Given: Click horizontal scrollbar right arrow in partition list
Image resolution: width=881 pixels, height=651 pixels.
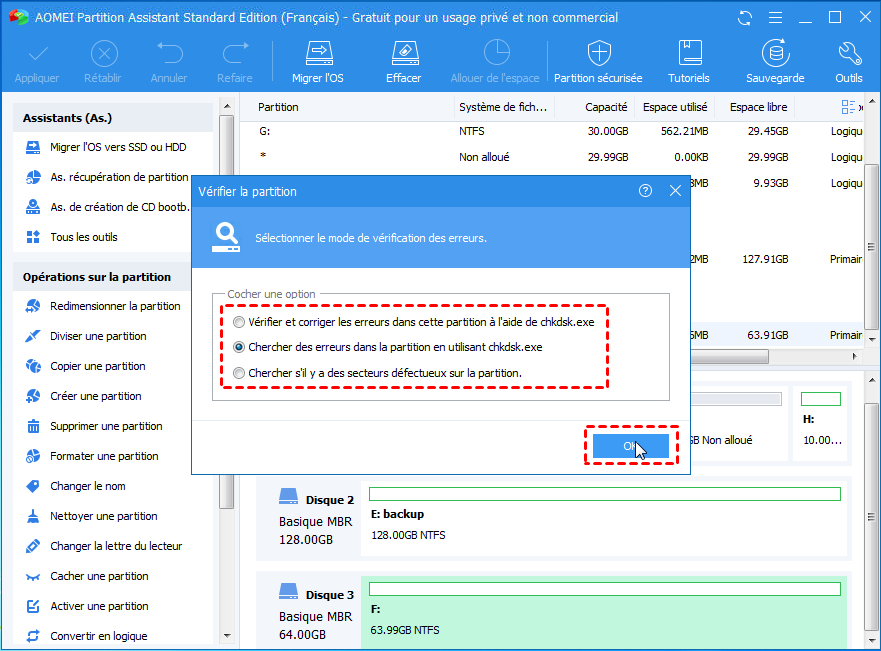Looking at the screenshot, I should [x=854, y=356].
